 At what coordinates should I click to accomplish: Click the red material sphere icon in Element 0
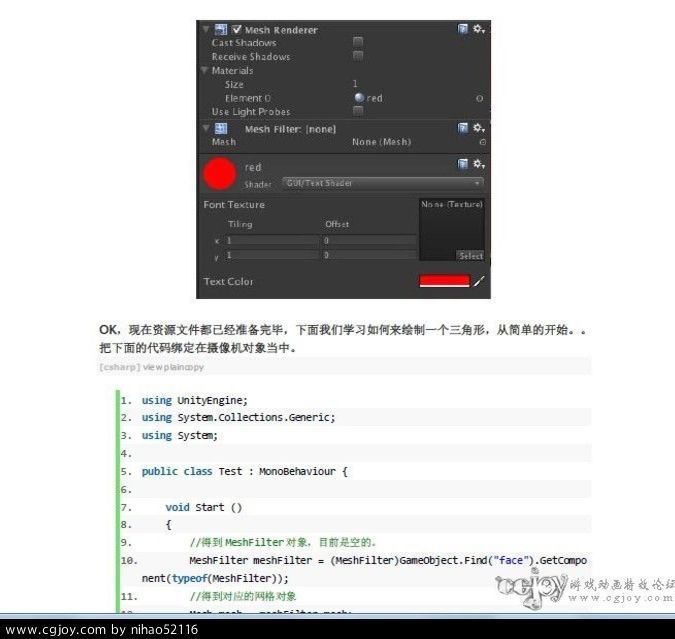click(x=359, y=98)
